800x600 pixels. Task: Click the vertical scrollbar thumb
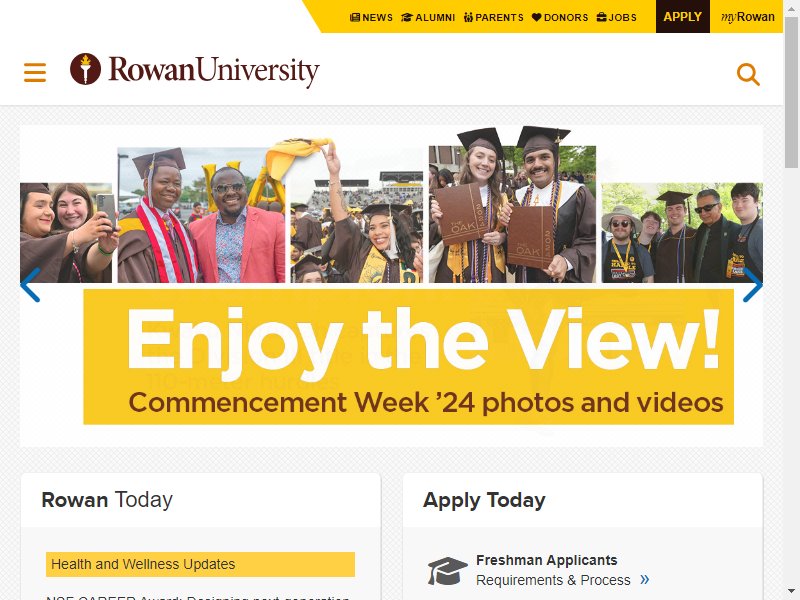point(791,92)
